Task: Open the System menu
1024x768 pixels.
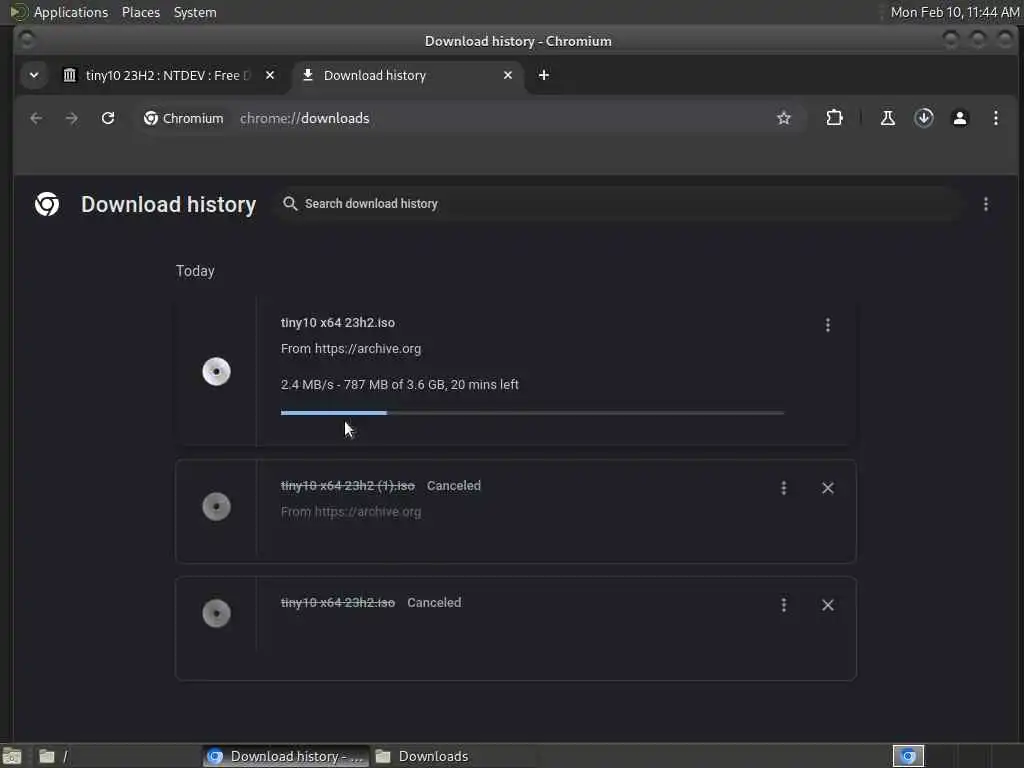Action: (x=195, y=12)
